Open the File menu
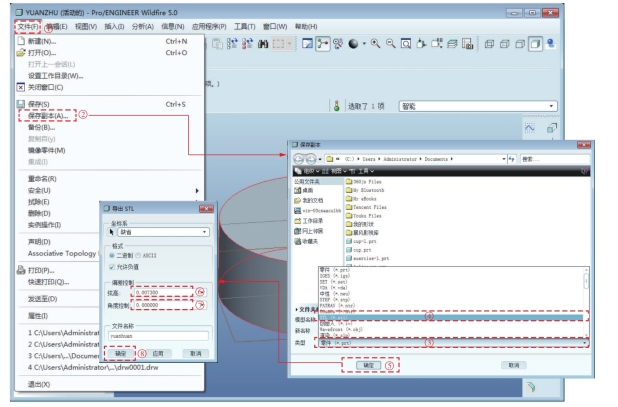This screenshot has height=407, width=618. pos(28,26)
